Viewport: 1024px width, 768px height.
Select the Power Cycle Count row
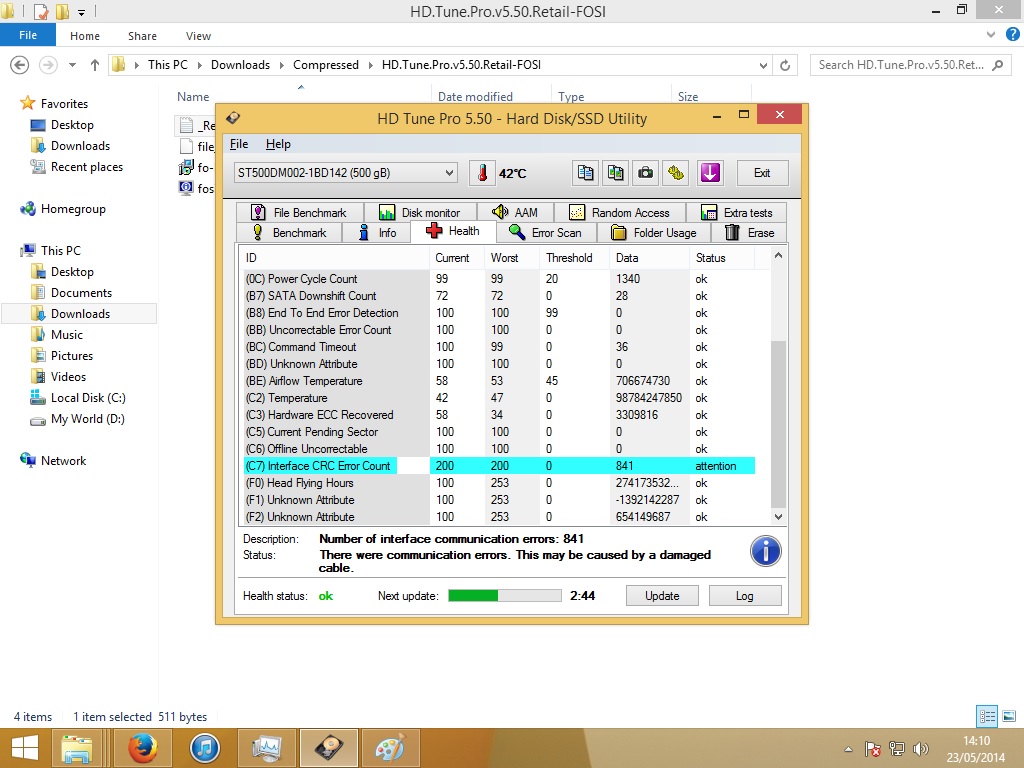click(500, 279)
